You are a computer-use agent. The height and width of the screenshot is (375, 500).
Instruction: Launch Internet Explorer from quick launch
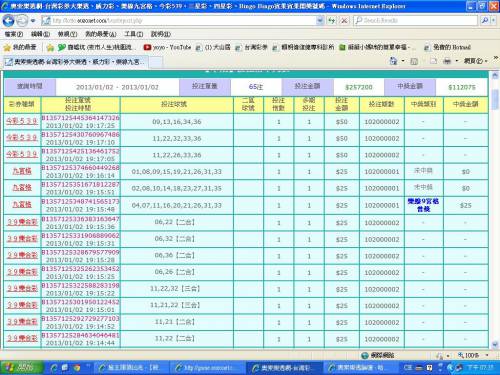(53, 368)
